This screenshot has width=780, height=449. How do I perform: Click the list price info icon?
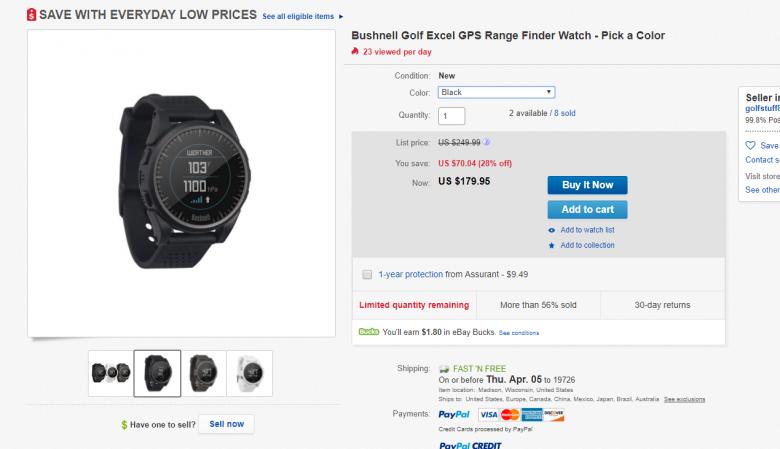click(x=487, y=142)
